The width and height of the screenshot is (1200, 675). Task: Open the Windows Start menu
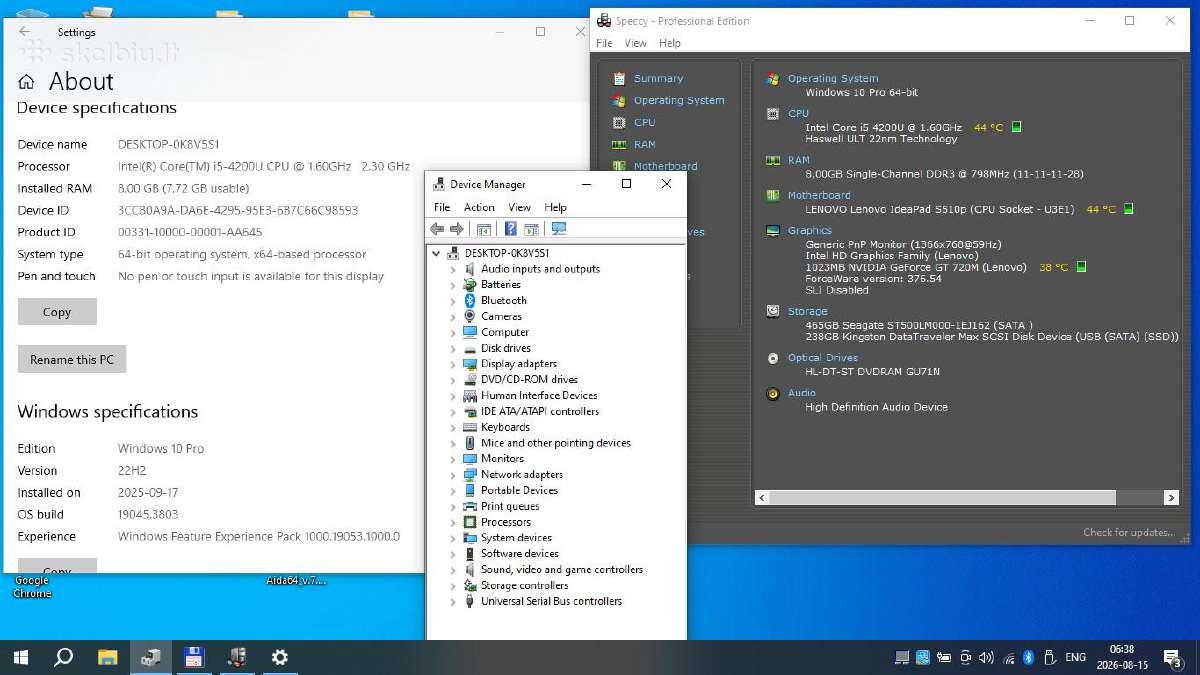pos(21,657)
